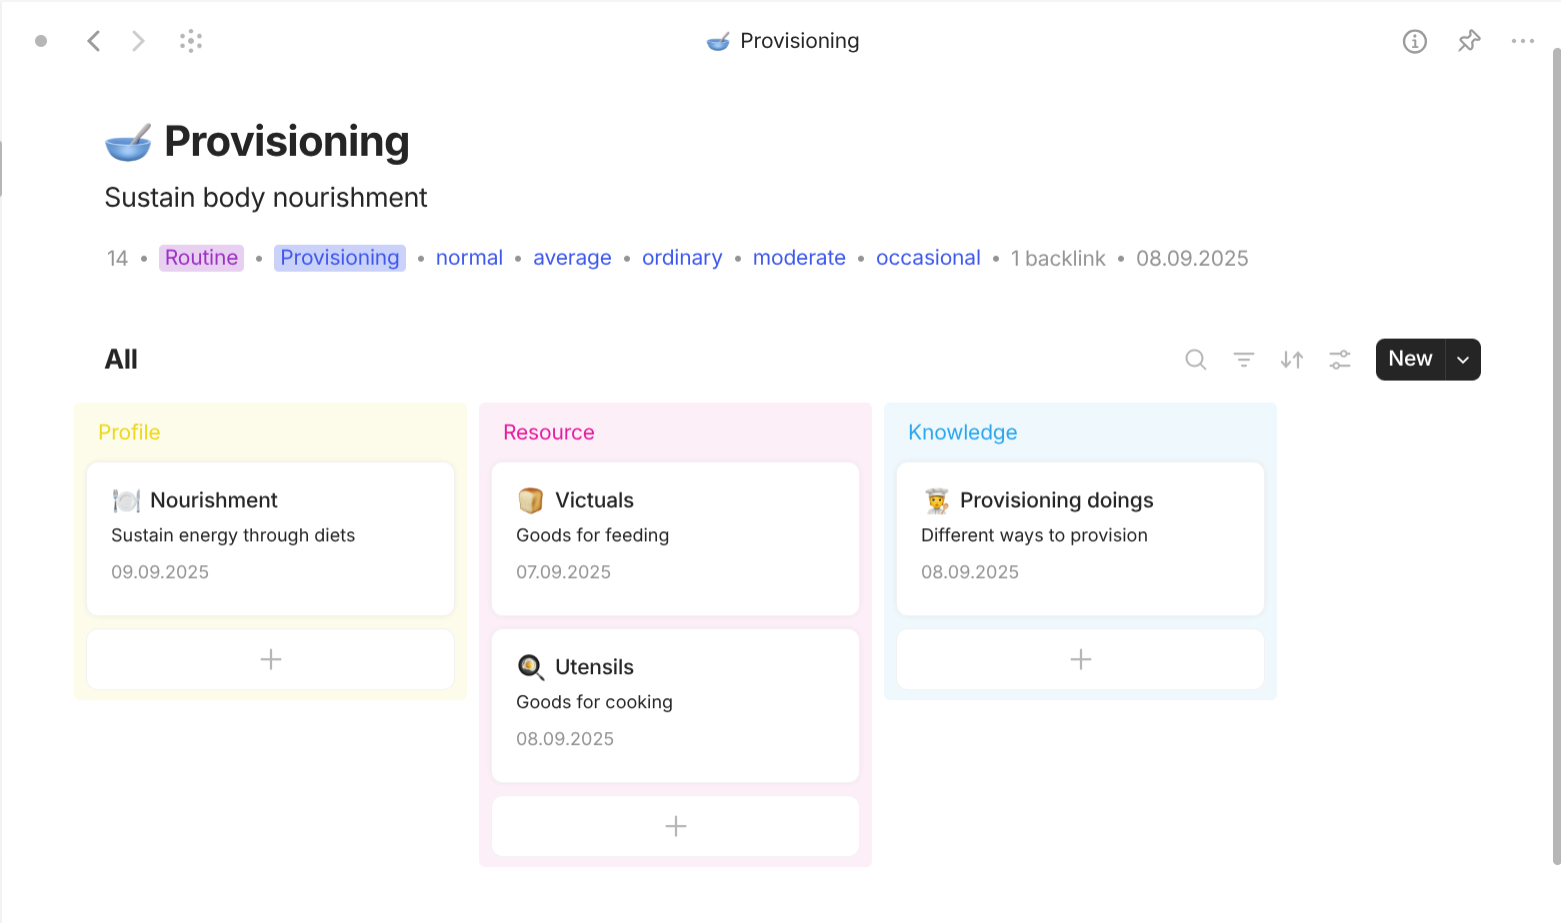Screen dimensions: 1561x923
Task: Open the view settings sliders icon
Action: pos(1339,359)
